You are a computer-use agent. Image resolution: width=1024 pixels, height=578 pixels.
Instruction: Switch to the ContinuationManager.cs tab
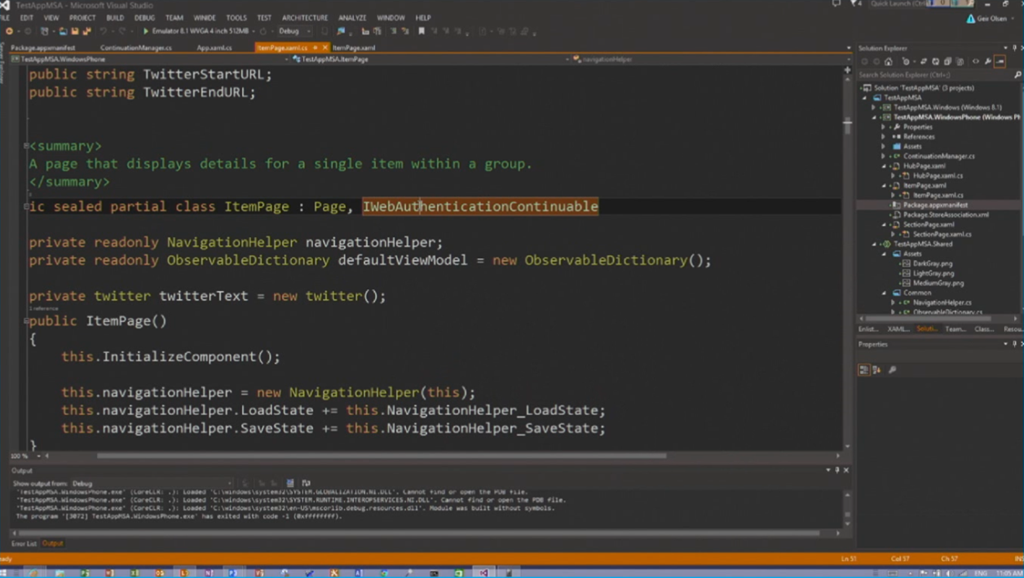click(x=136, y=48)
